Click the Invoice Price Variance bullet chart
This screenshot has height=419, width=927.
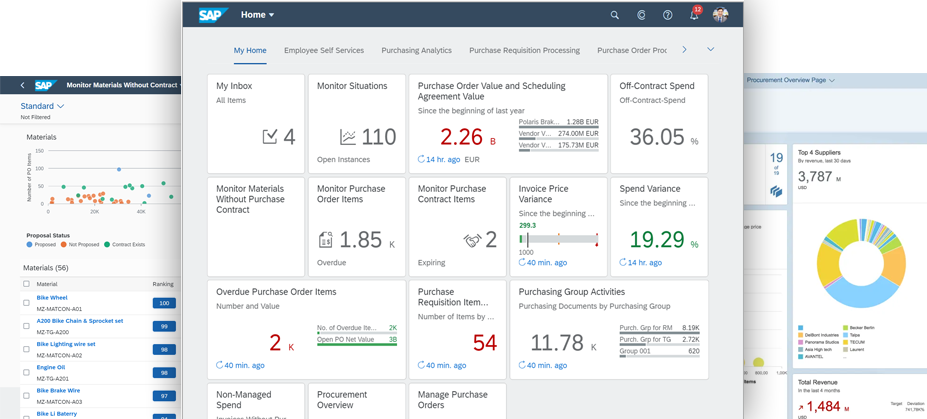(x=558, y=240)
